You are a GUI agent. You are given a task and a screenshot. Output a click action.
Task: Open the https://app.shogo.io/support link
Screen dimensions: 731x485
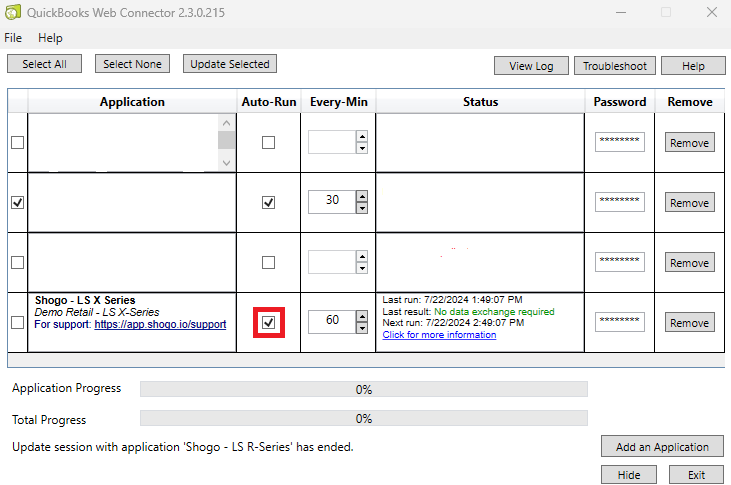pyautogui.click(x=160, y=325)
